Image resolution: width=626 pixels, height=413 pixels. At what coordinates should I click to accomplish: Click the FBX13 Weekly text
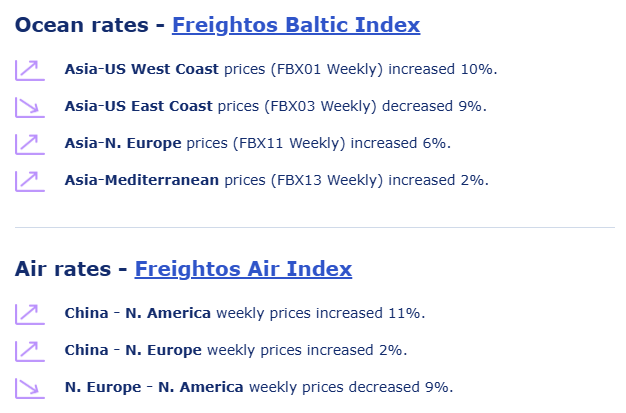[x=318, y=180]
